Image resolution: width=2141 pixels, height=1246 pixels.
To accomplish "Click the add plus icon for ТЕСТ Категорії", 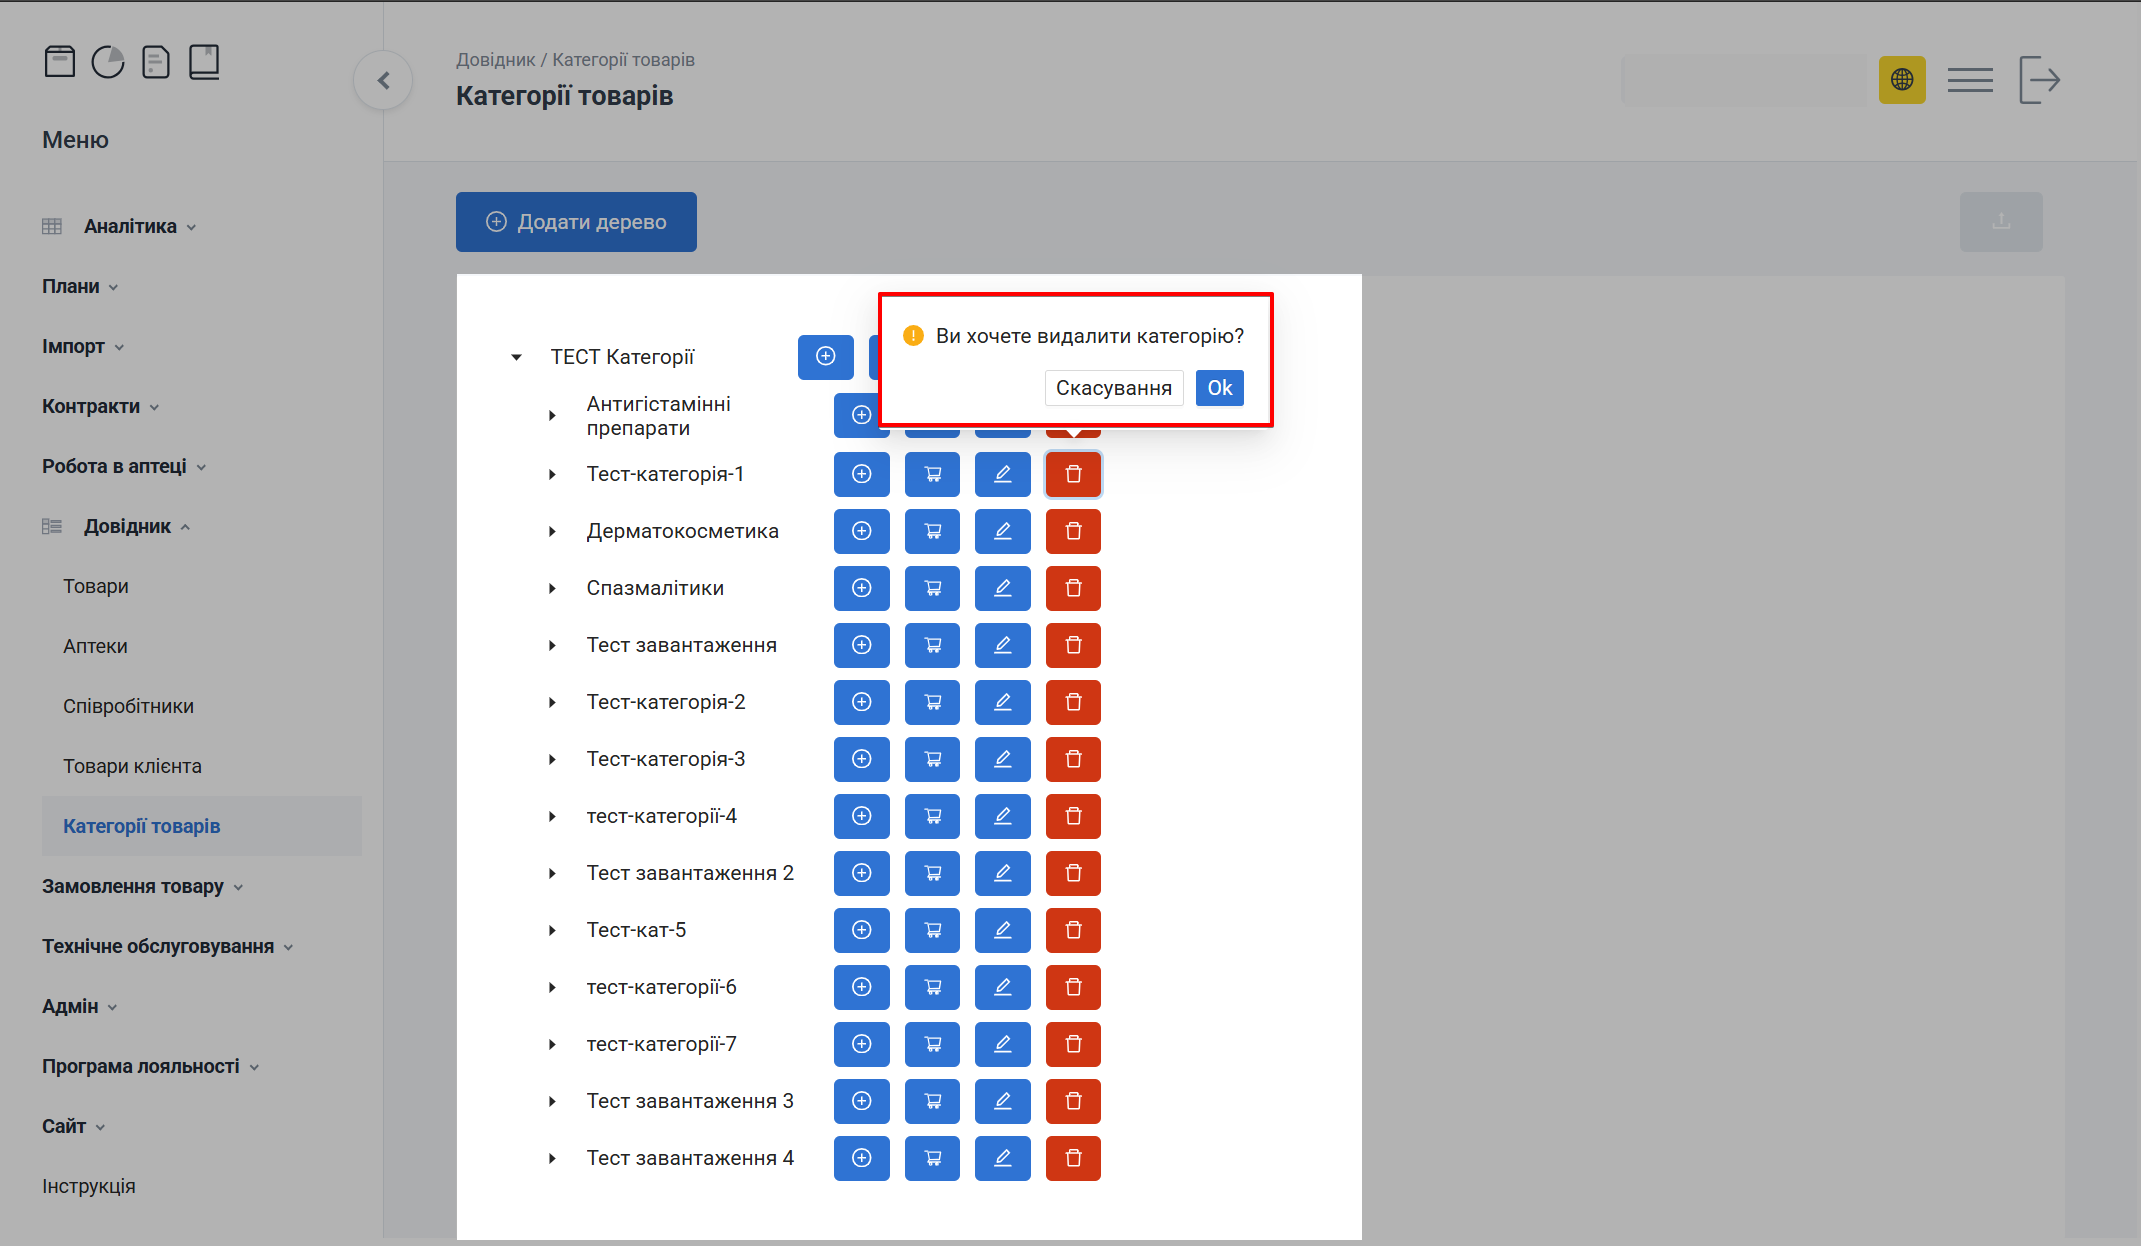I will coord(825,357).
